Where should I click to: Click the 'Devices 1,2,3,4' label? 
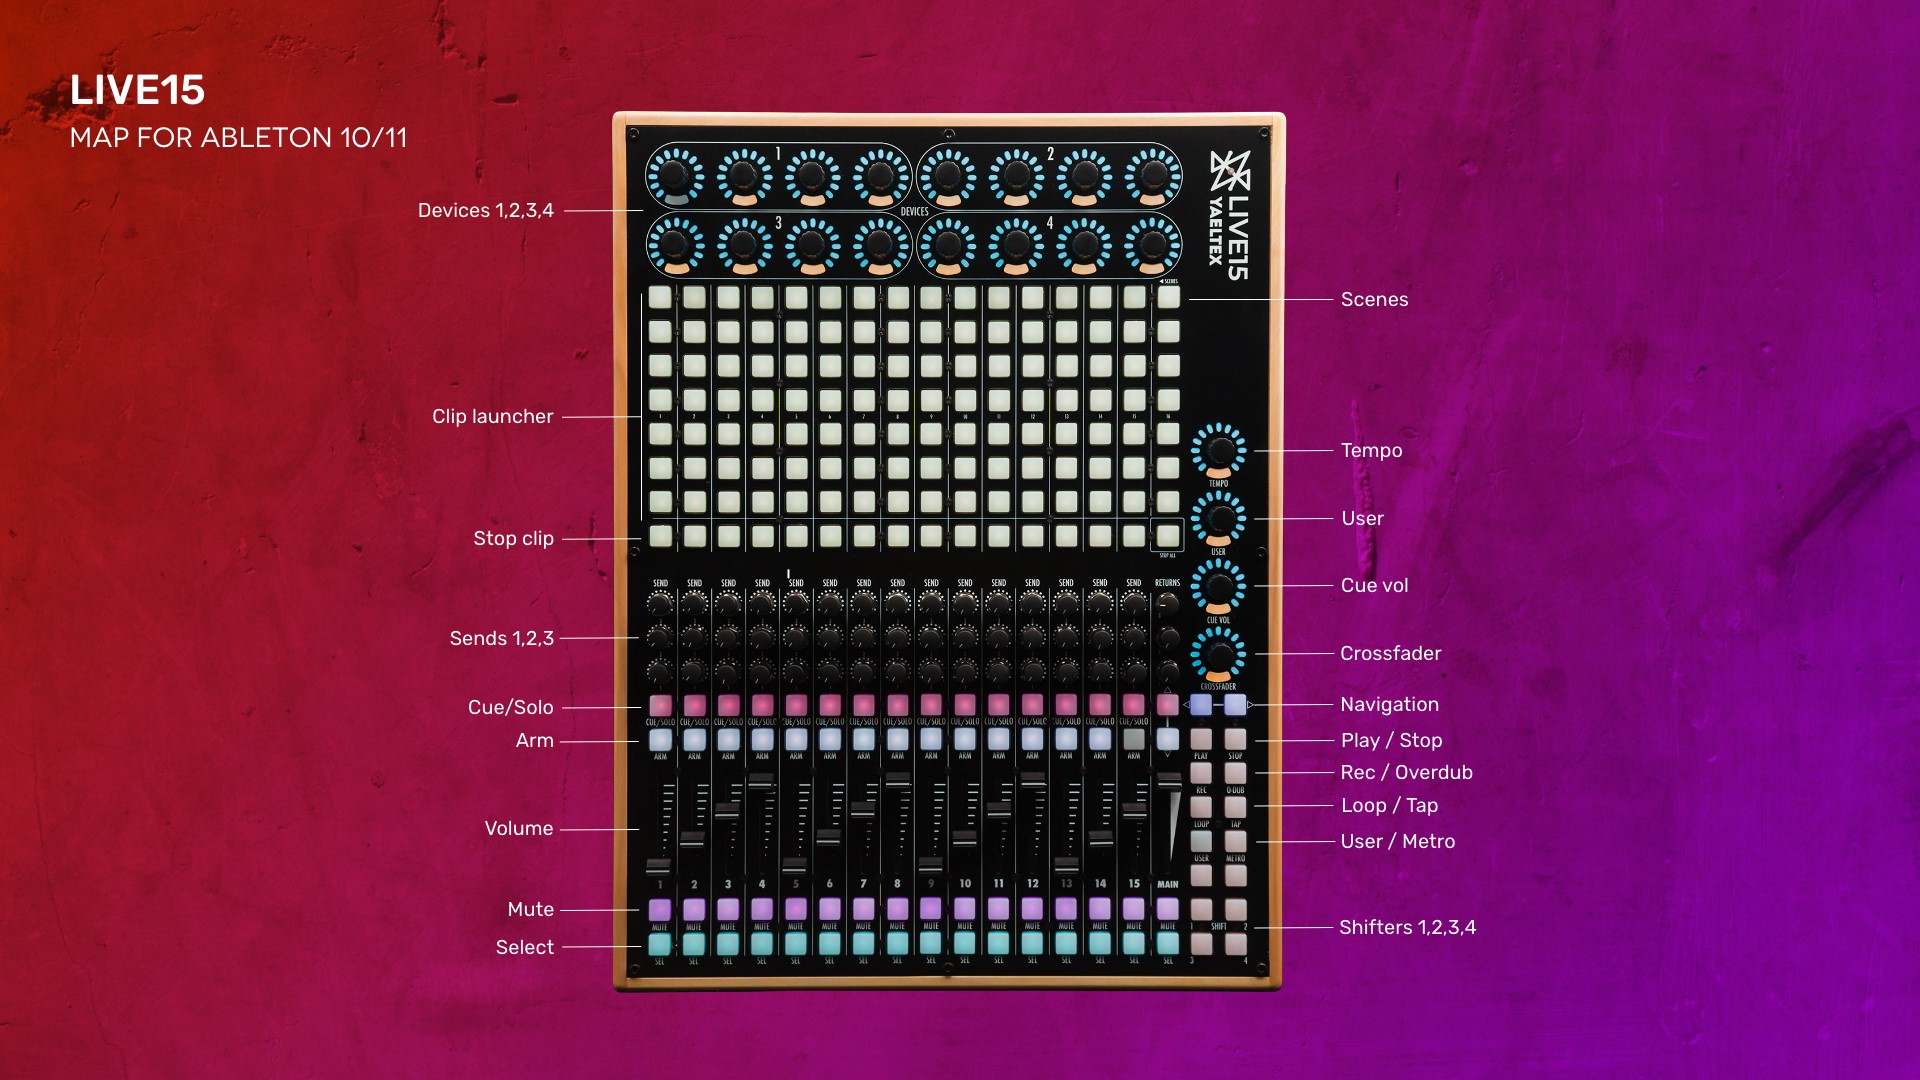tap(486, 210)
